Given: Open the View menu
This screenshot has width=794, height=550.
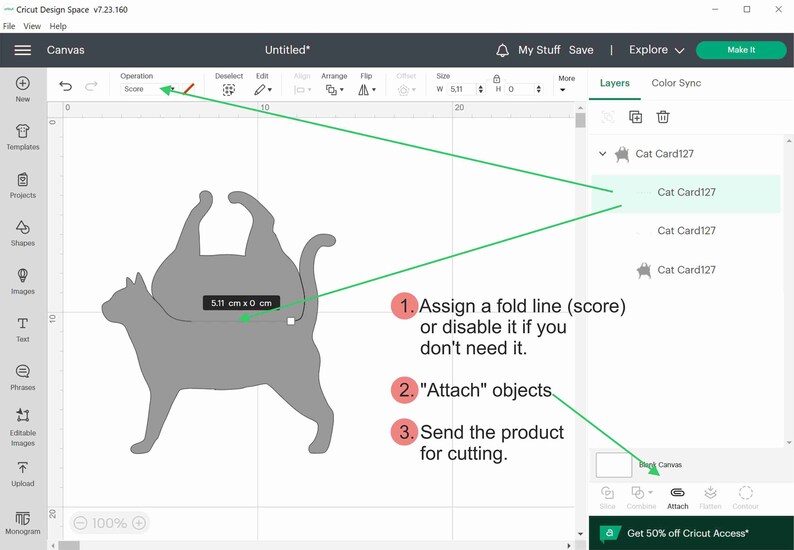Looking at the screenshot, I should (x=32, y=26).
